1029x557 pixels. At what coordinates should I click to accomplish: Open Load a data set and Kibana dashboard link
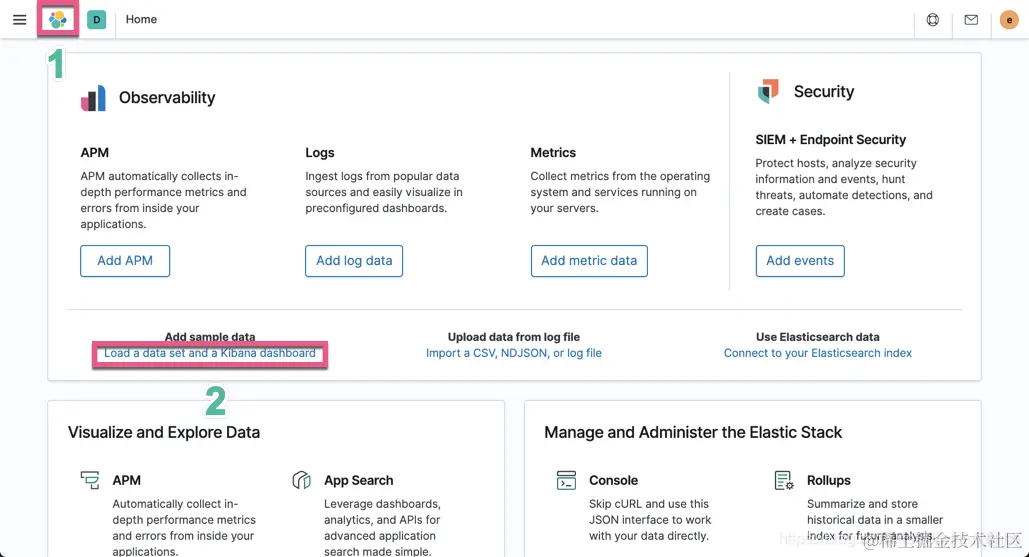[210, 353]
